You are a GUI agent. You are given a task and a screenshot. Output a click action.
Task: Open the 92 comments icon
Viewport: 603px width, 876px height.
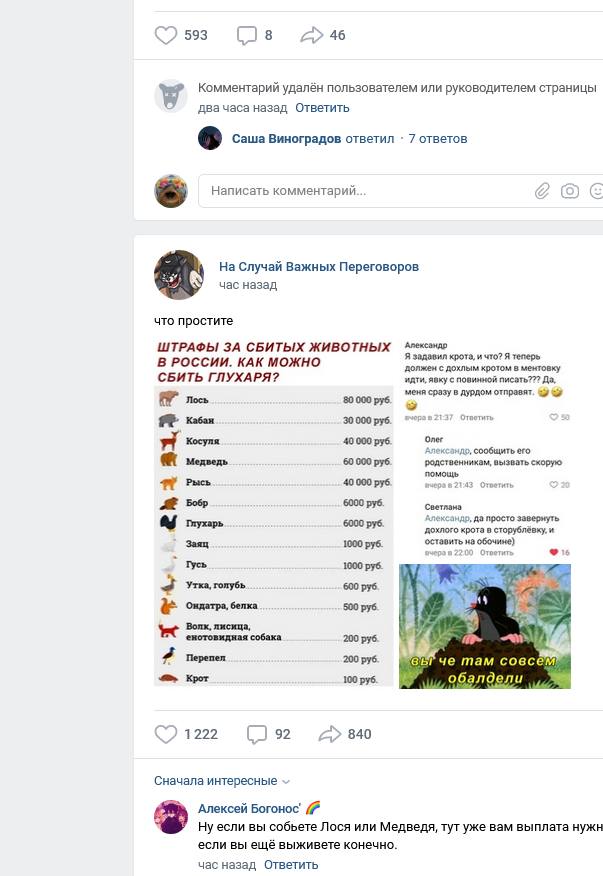(257, 734)
